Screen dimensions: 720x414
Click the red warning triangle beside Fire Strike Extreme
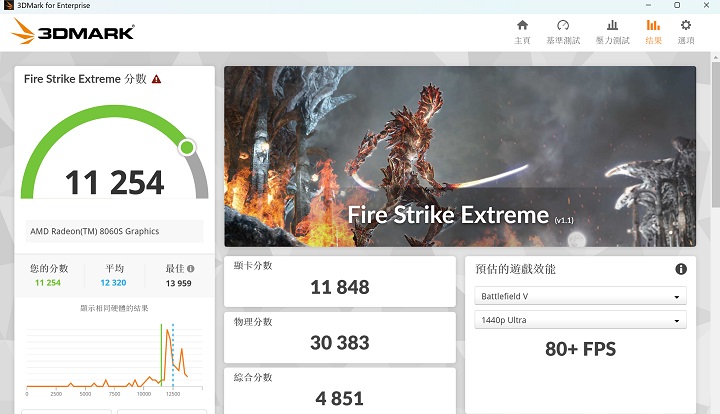click(x=157, y=79)
